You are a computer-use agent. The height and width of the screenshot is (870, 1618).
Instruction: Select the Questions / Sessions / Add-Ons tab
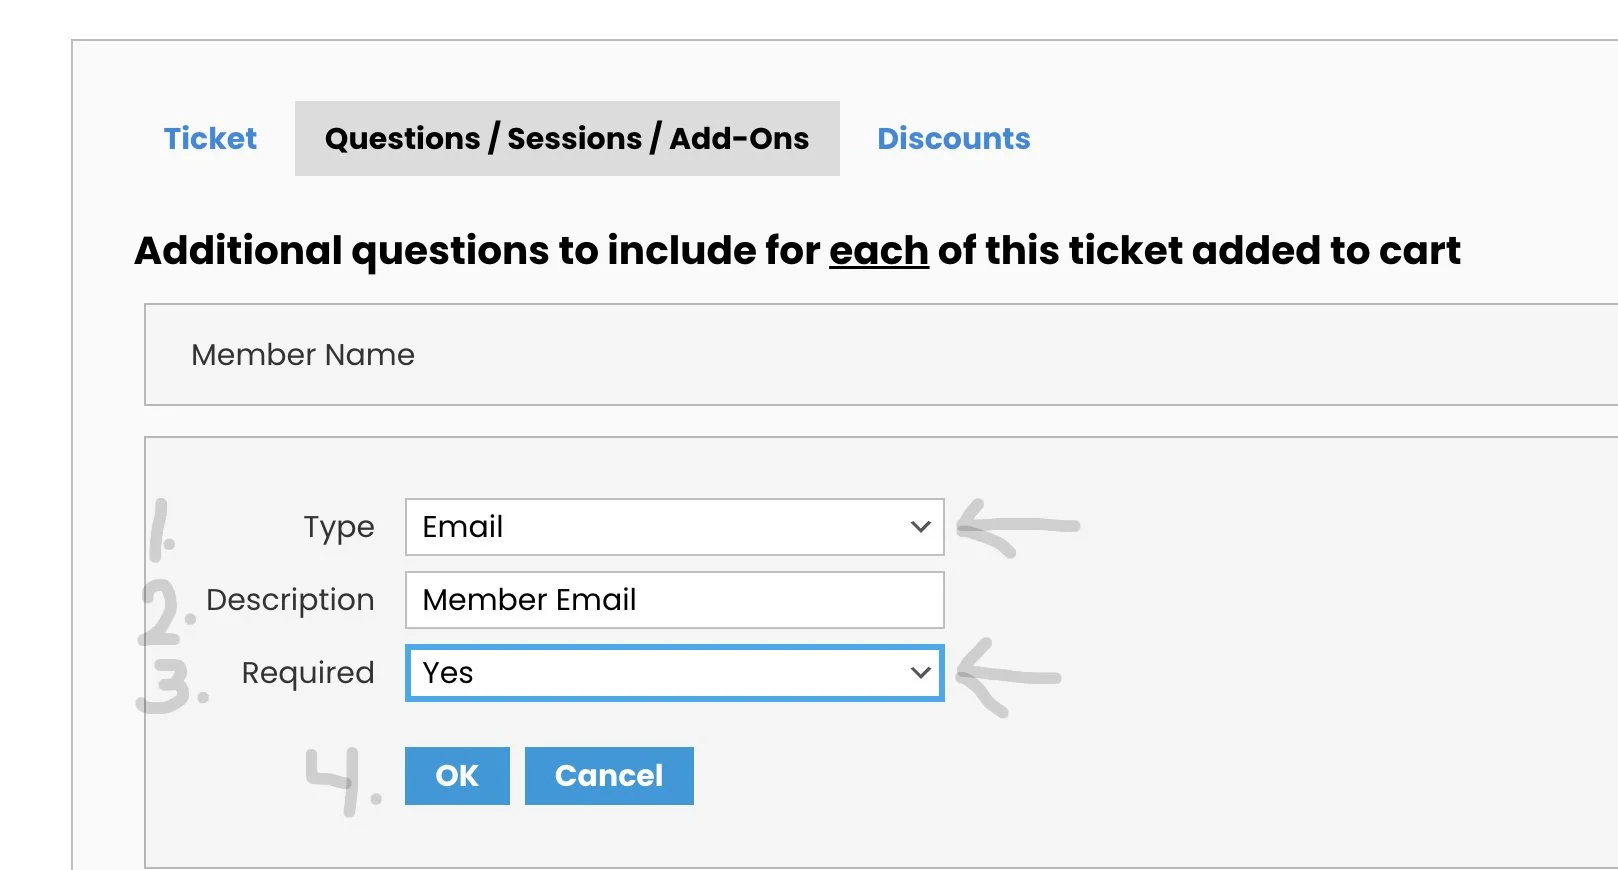(x=567, y=138)
